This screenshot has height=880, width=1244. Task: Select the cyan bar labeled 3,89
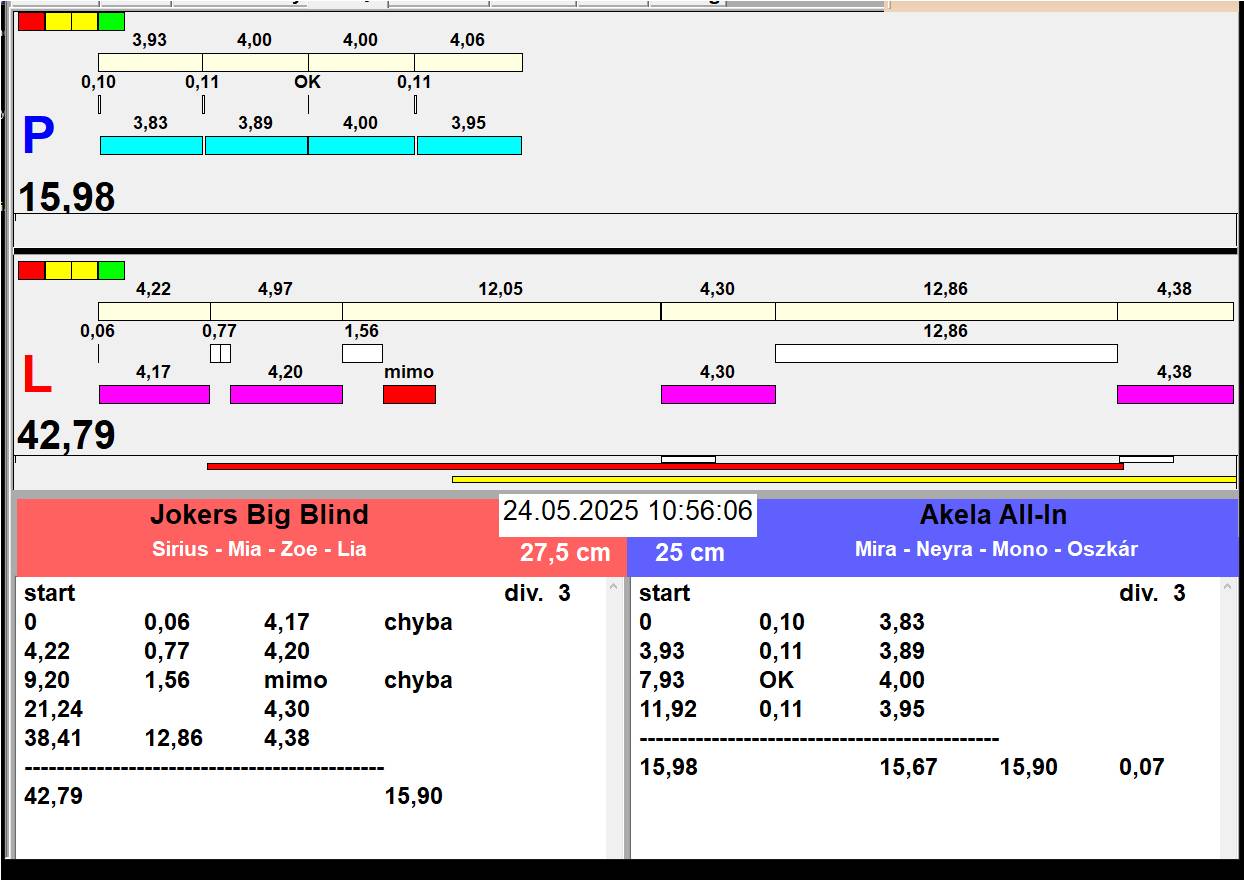[x=256, y=145]
